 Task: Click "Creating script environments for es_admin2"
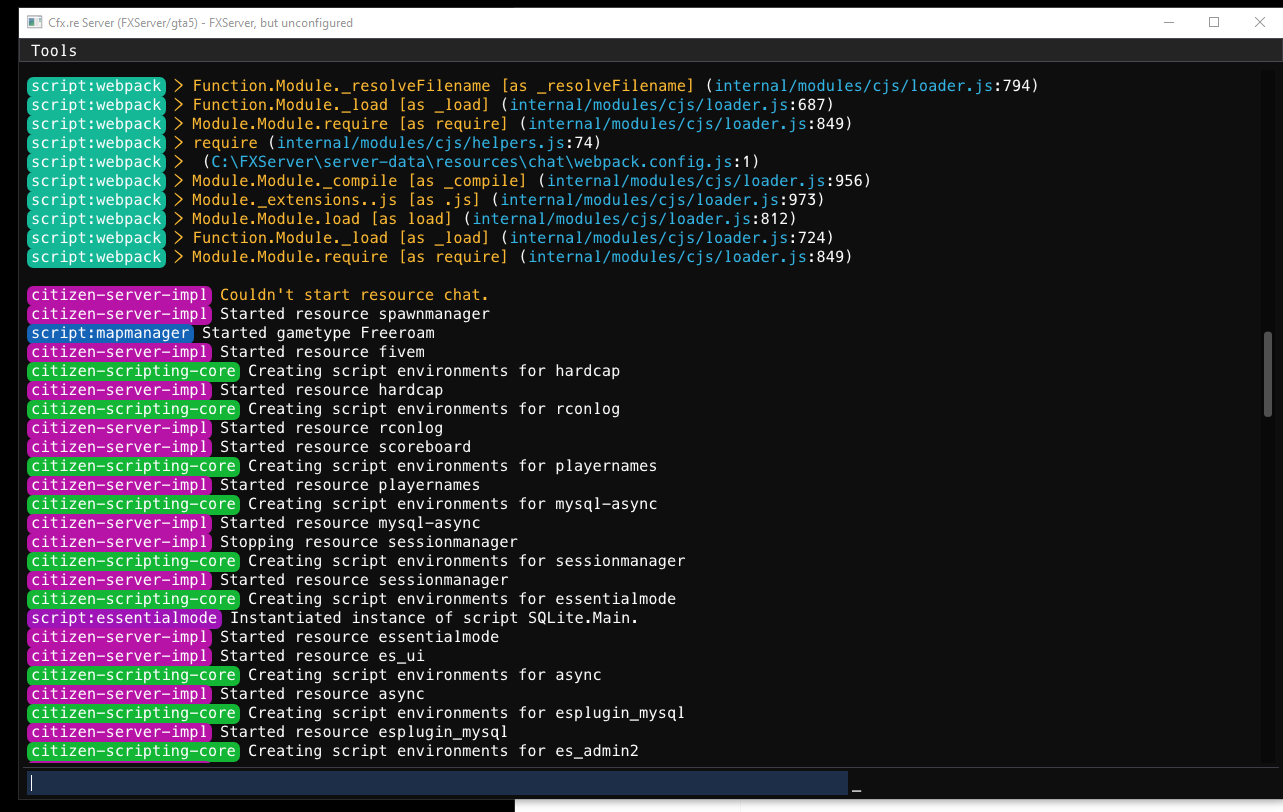tap(443, 751)
